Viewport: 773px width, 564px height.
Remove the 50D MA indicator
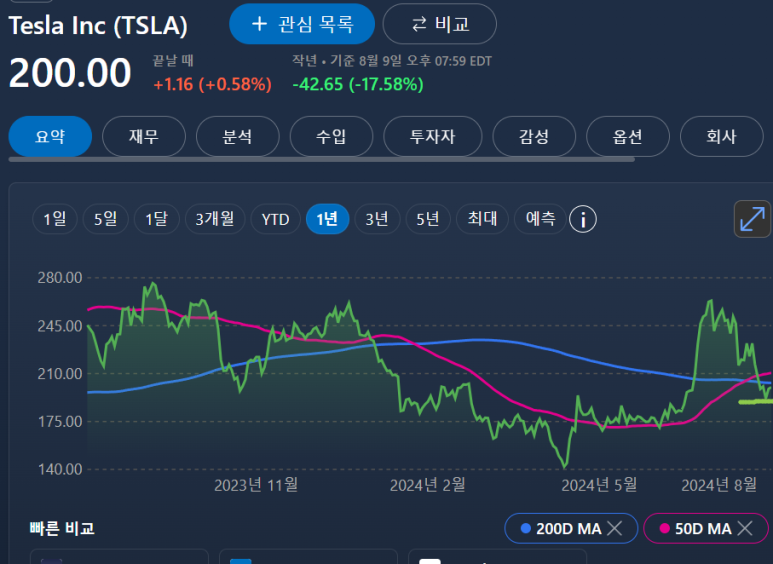(745, 529)
